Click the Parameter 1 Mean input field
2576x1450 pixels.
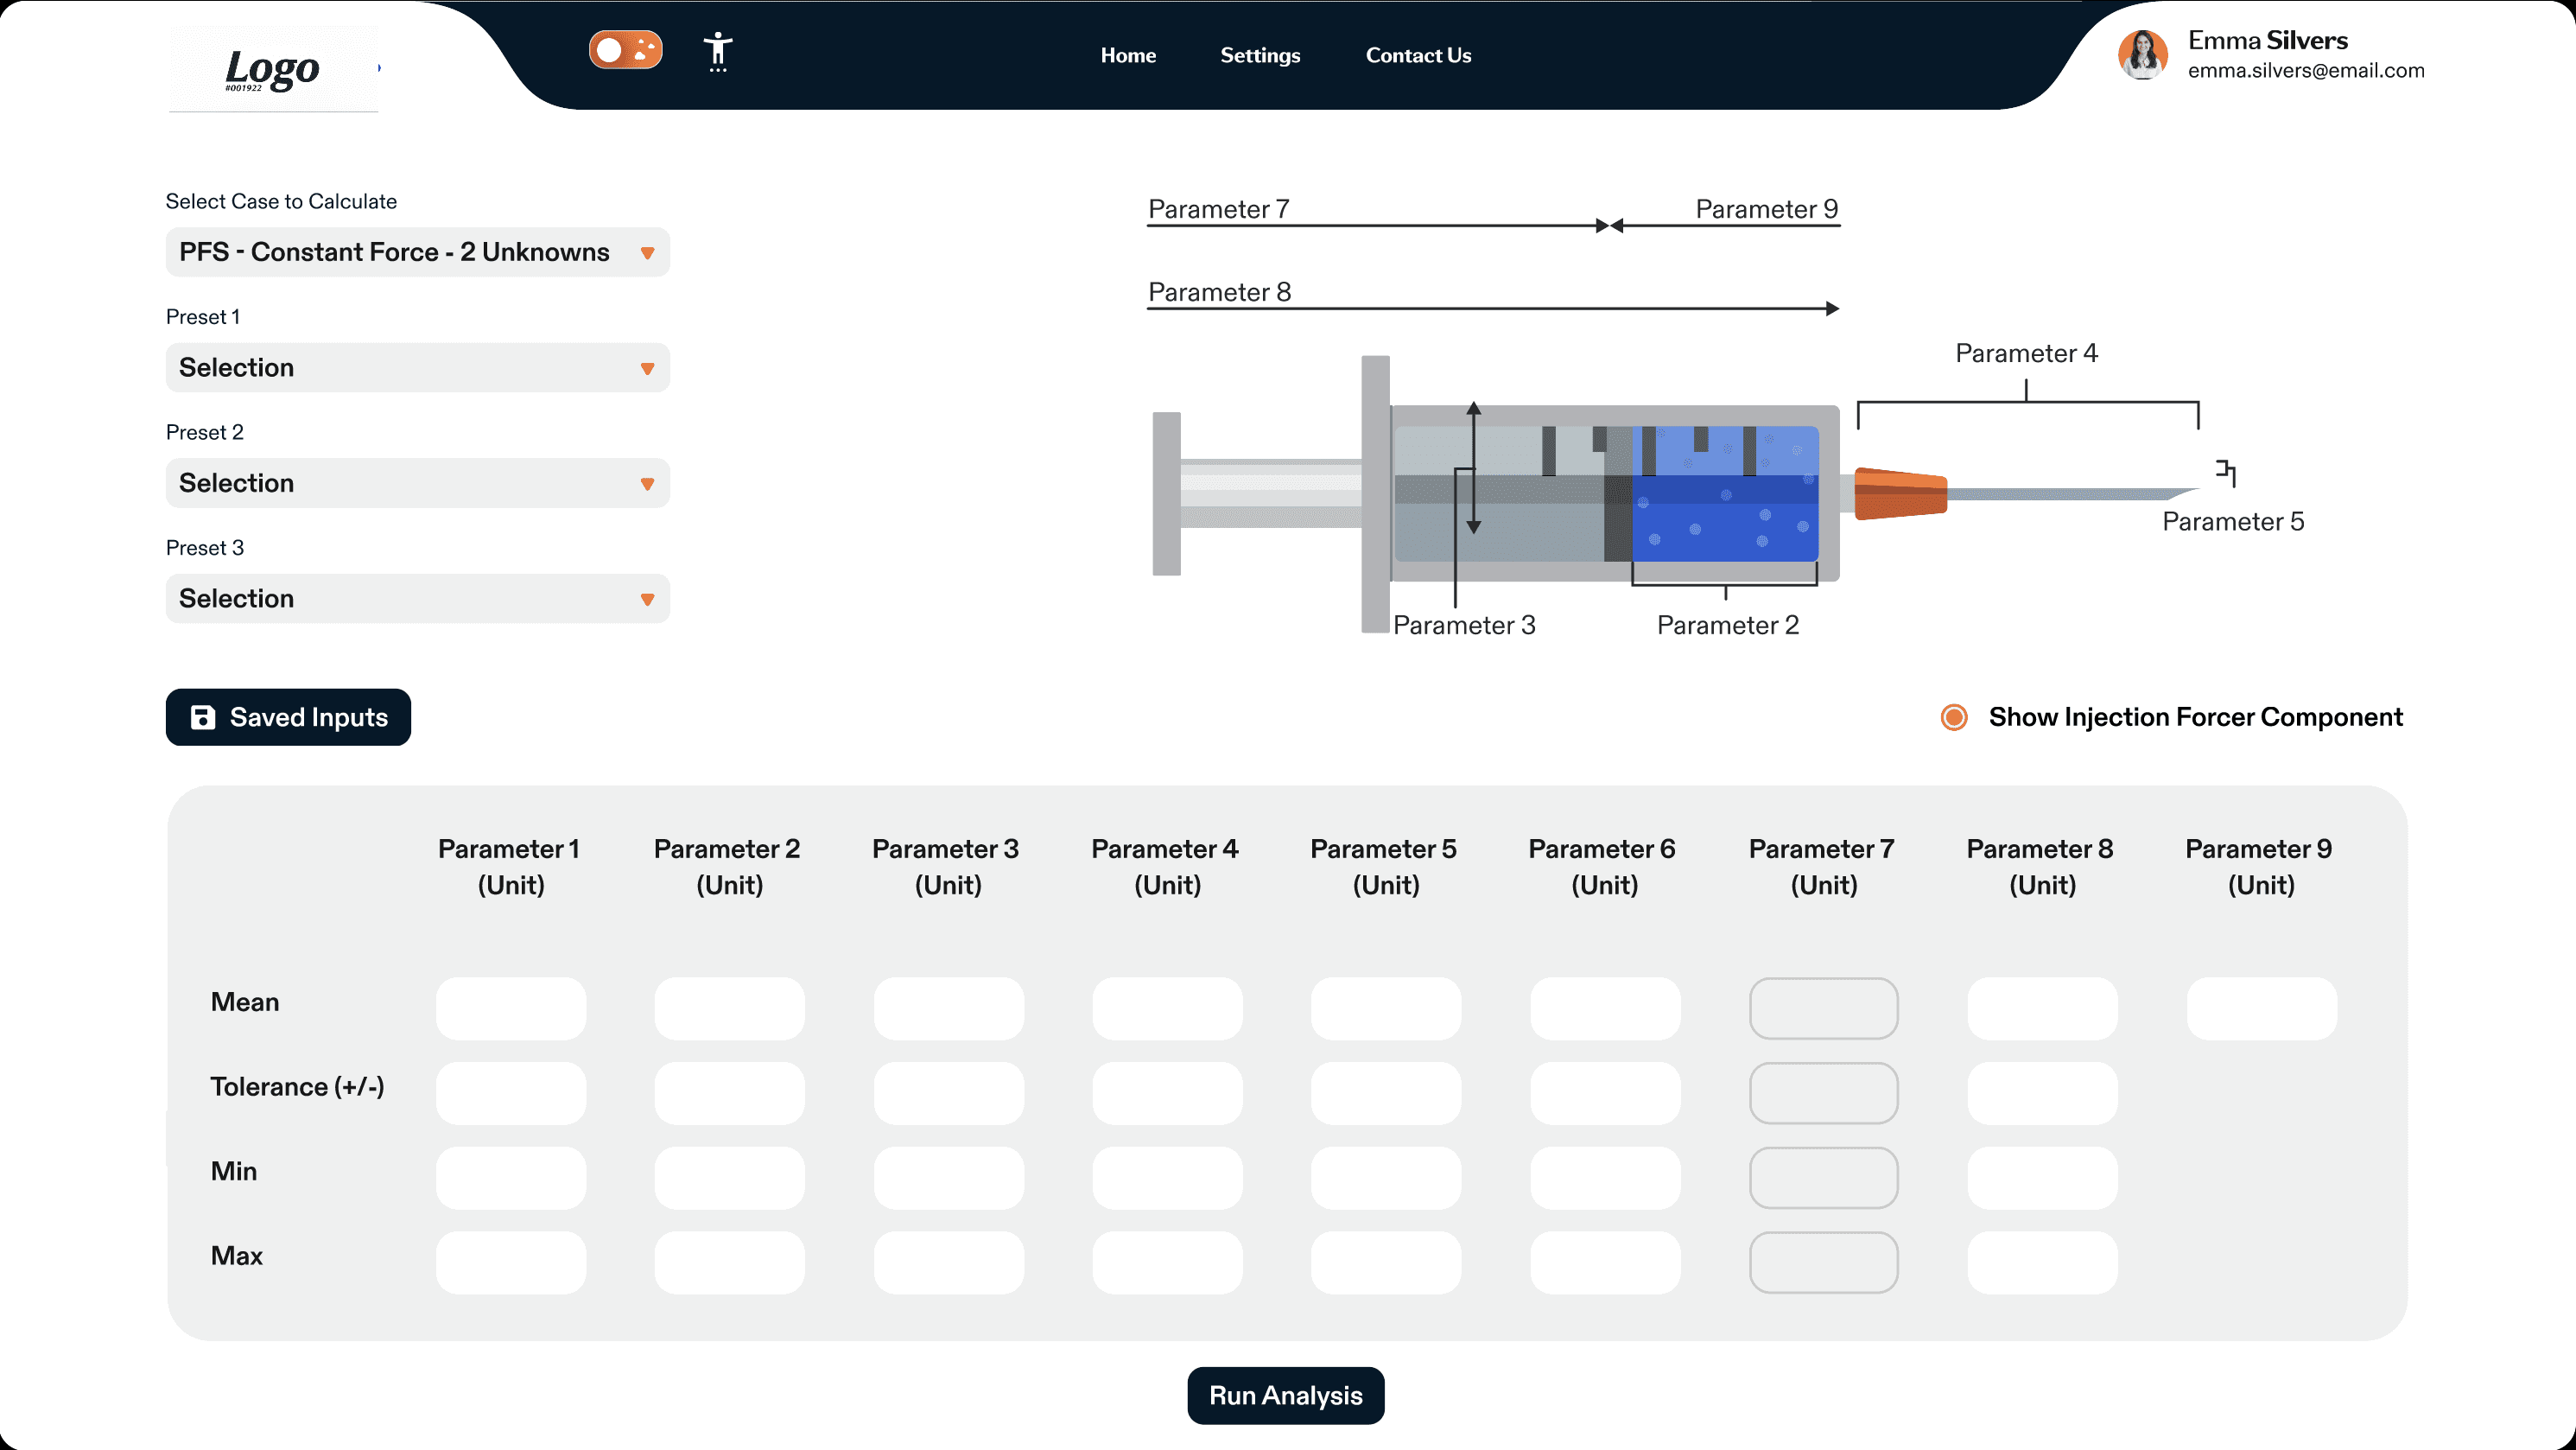pyautogui.click(x=510, y=1008)
